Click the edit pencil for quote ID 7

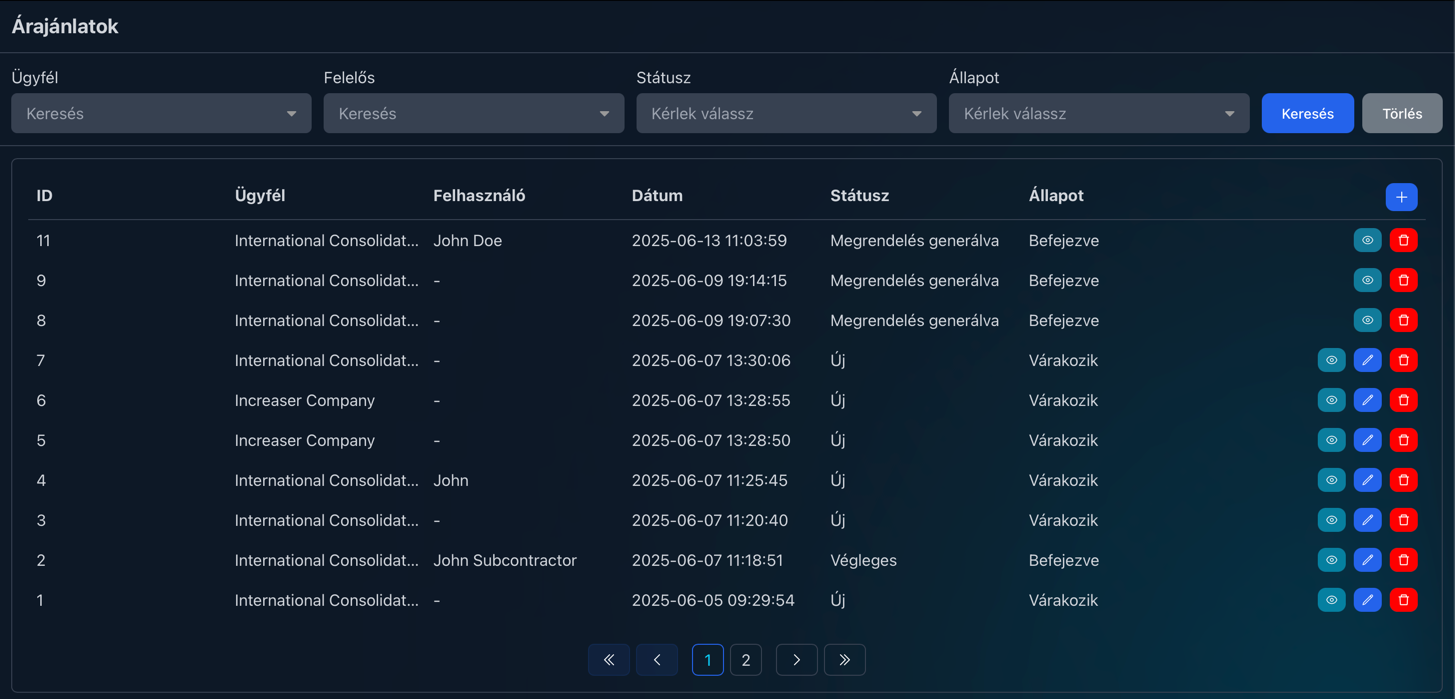(1367, 360)
